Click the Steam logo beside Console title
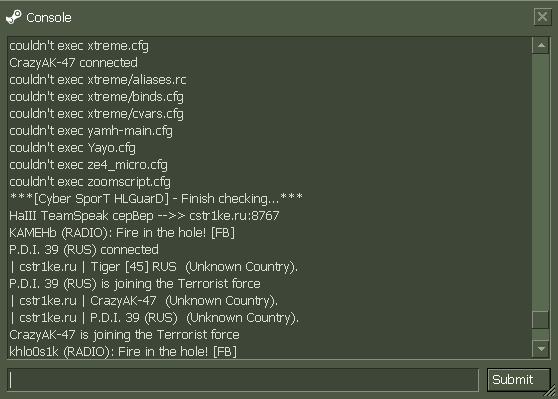 (14, 17)
